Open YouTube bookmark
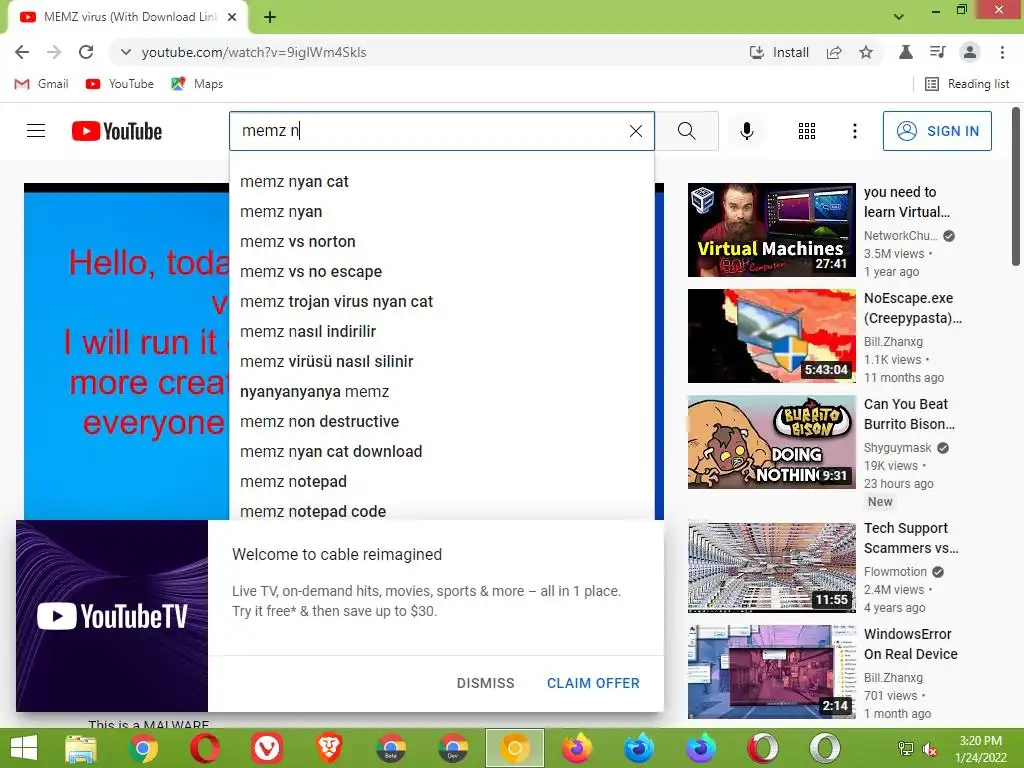This screenshot has width=1024, height=768. pyautogui.click(x=120, y=84)
